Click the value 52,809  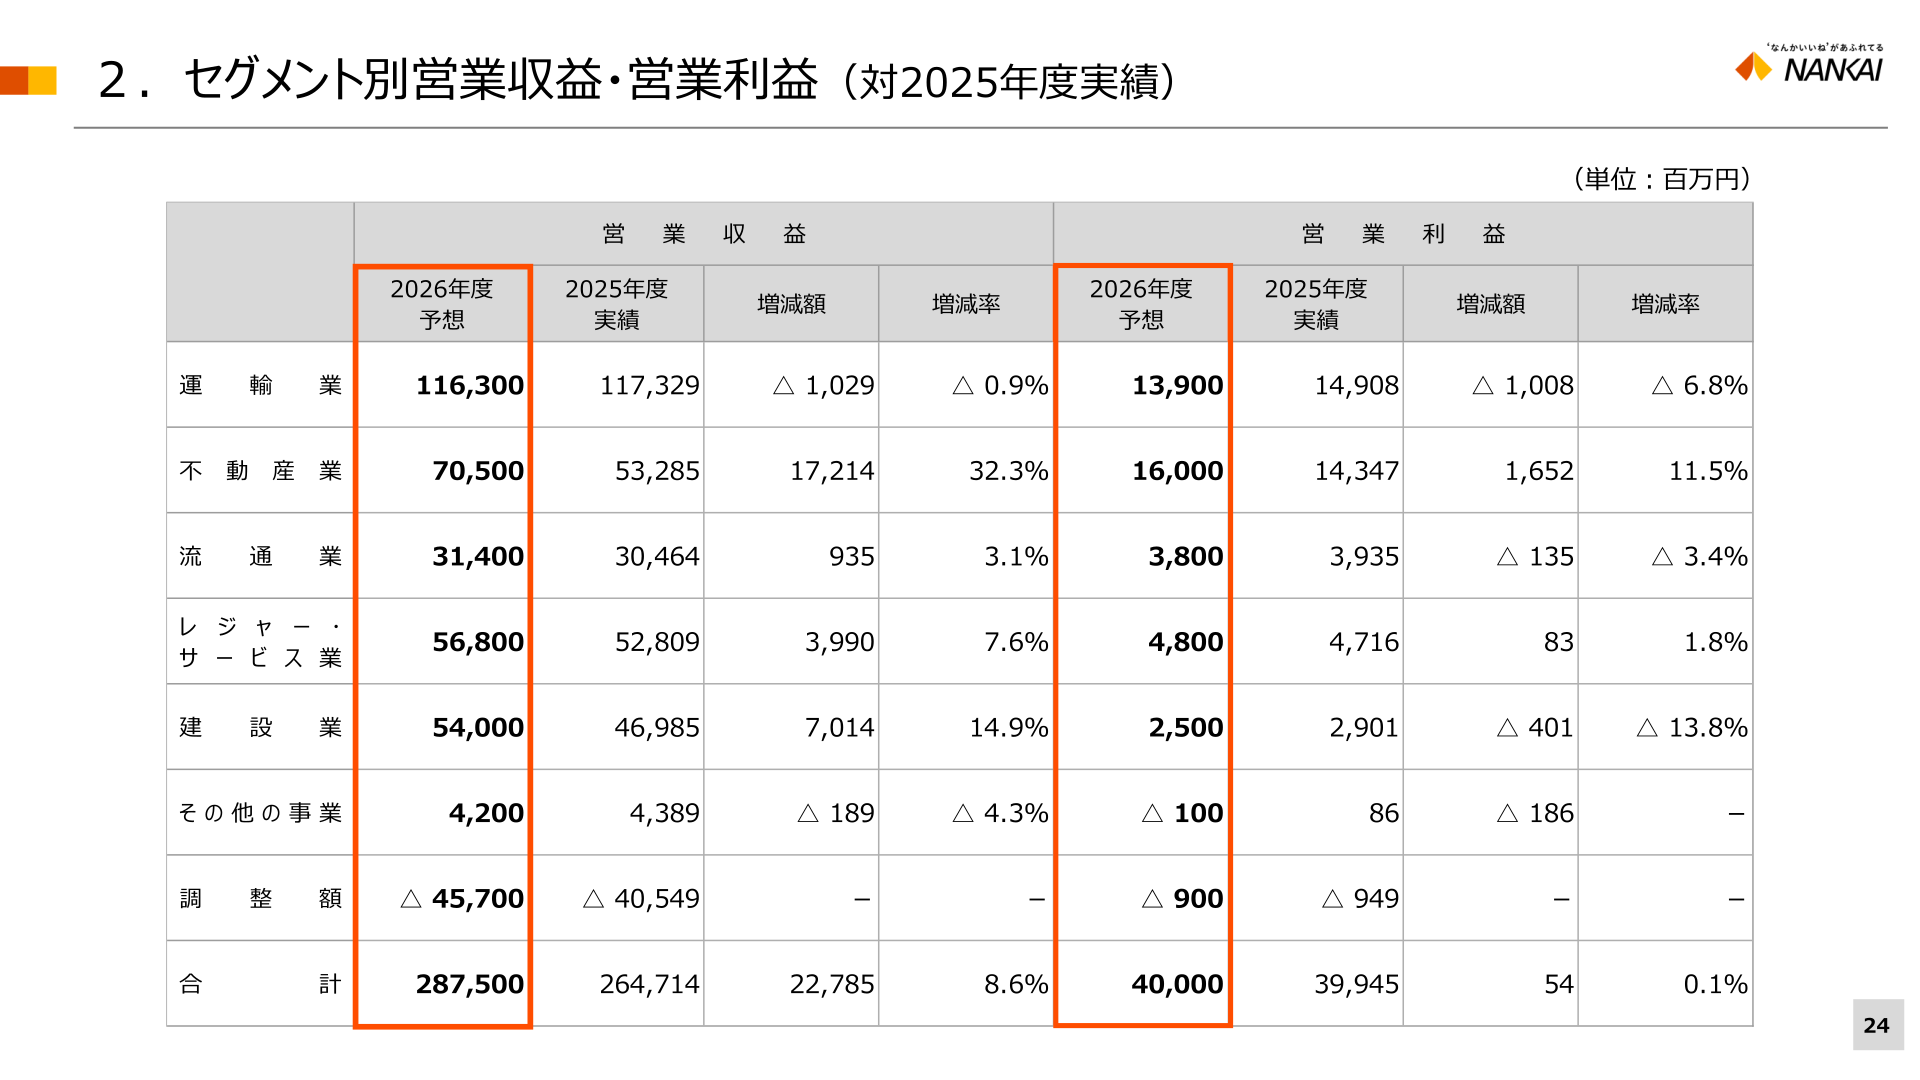[x=657, y=642]
